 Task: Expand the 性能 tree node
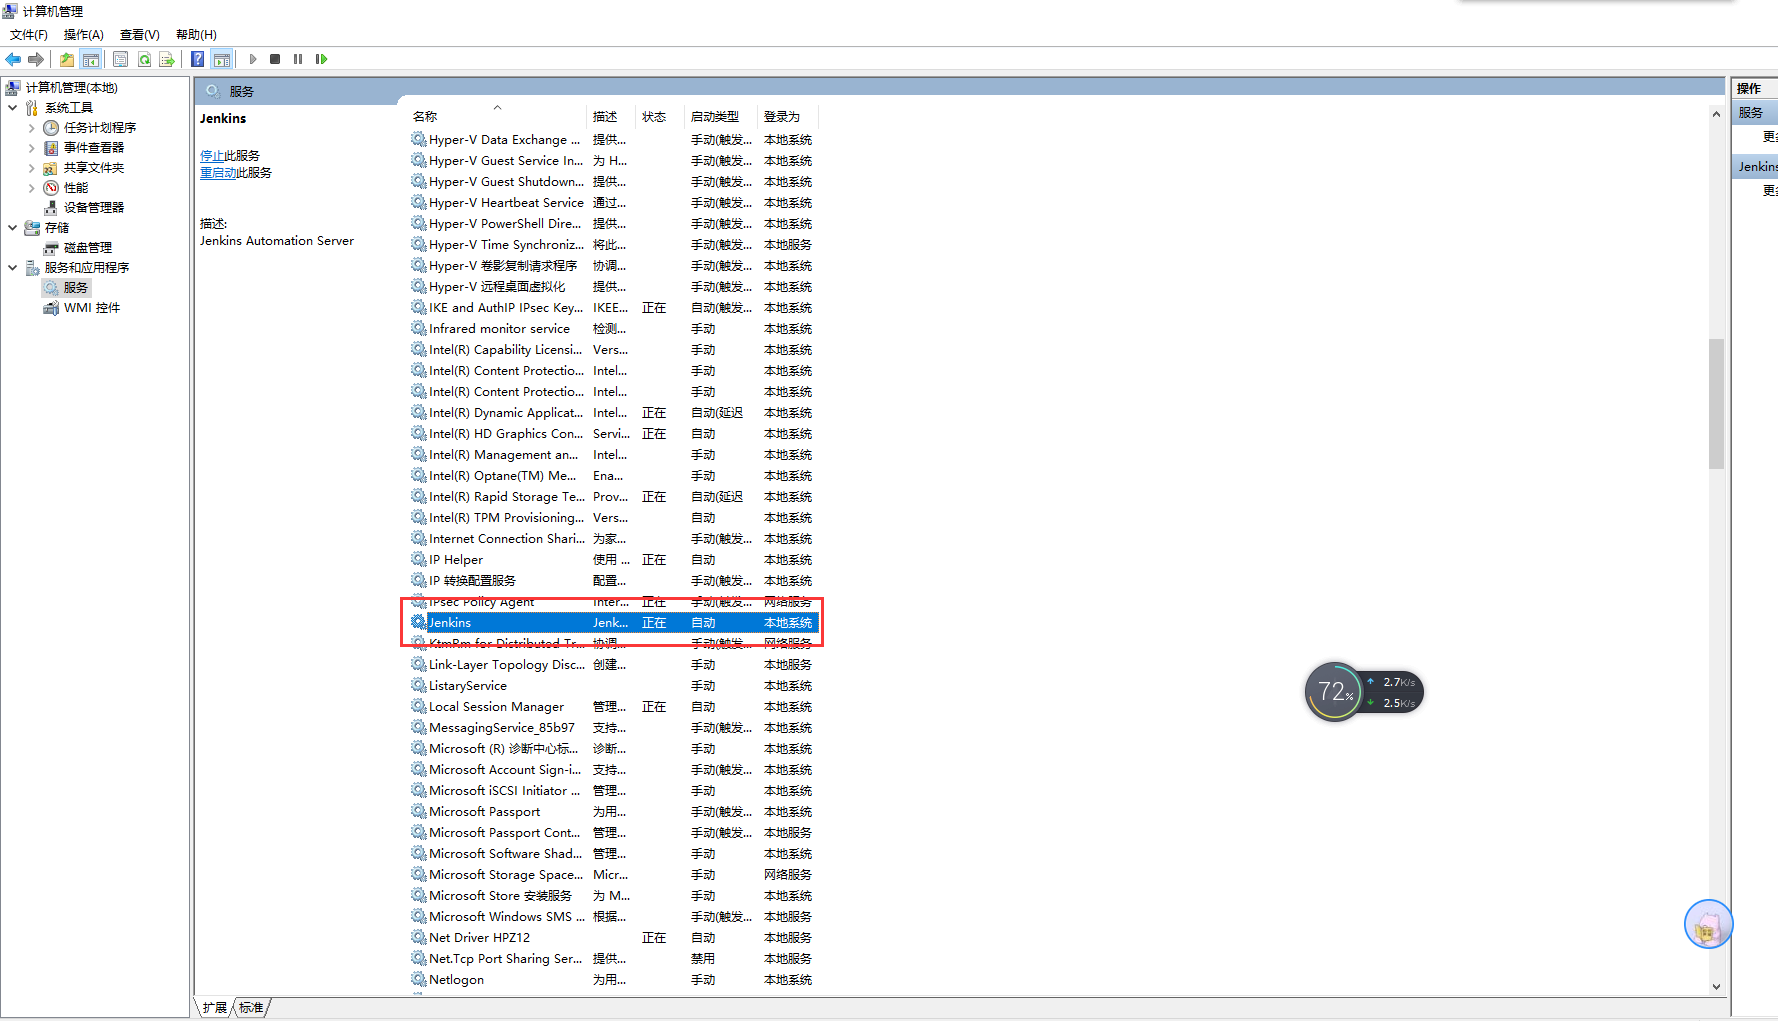tap(31, 188)
